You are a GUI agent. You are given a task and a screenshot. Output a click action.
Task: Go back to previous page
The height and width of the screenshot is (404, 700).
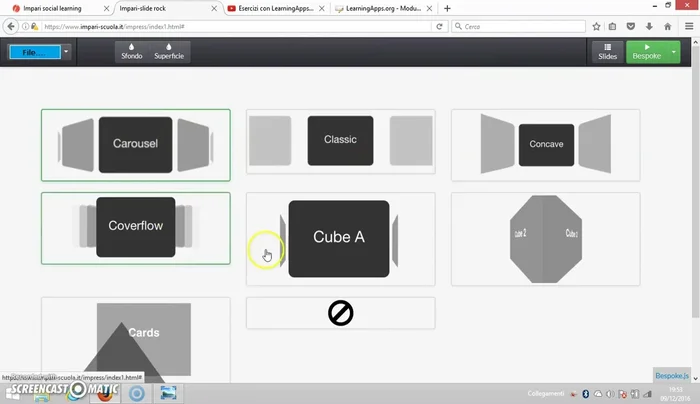(x=11, y=26)
